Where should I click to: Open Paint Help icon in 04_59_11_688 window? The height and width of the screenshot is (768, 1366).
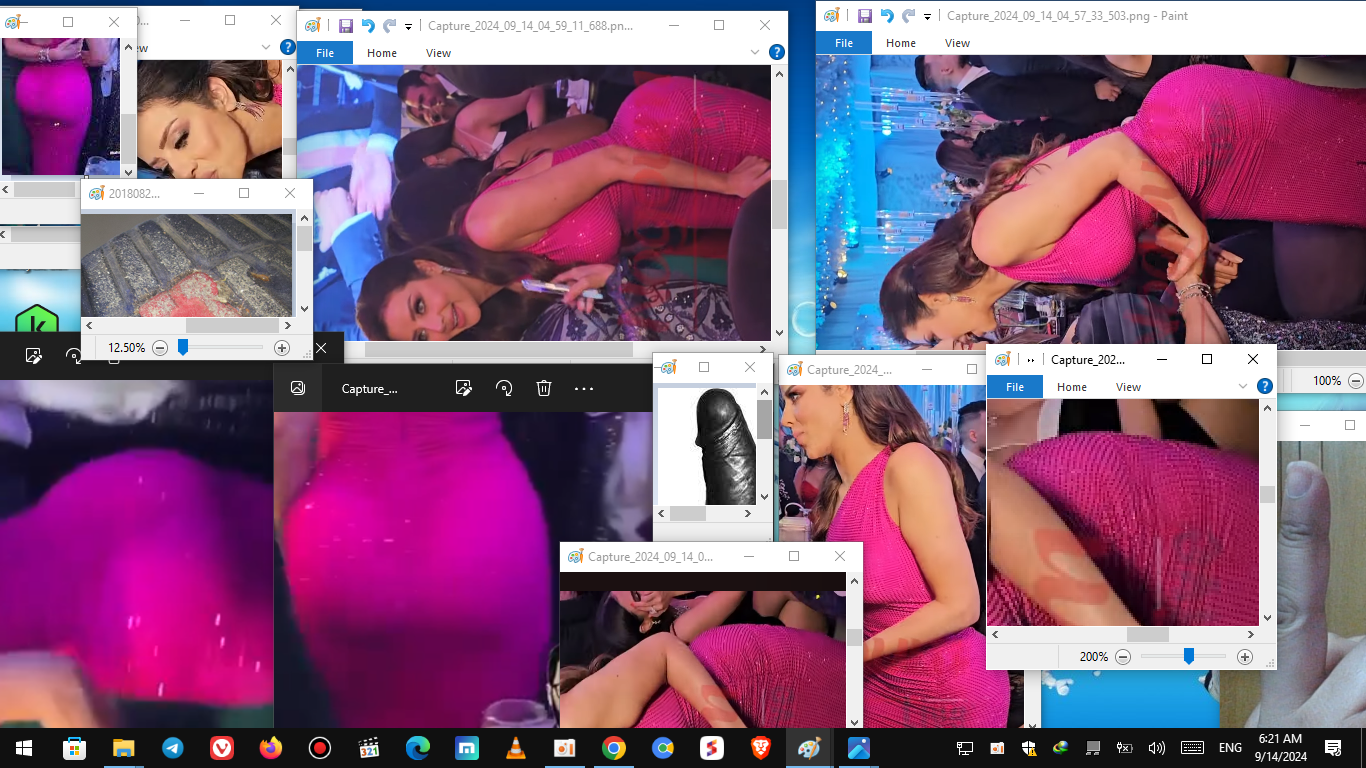point(777,53)
